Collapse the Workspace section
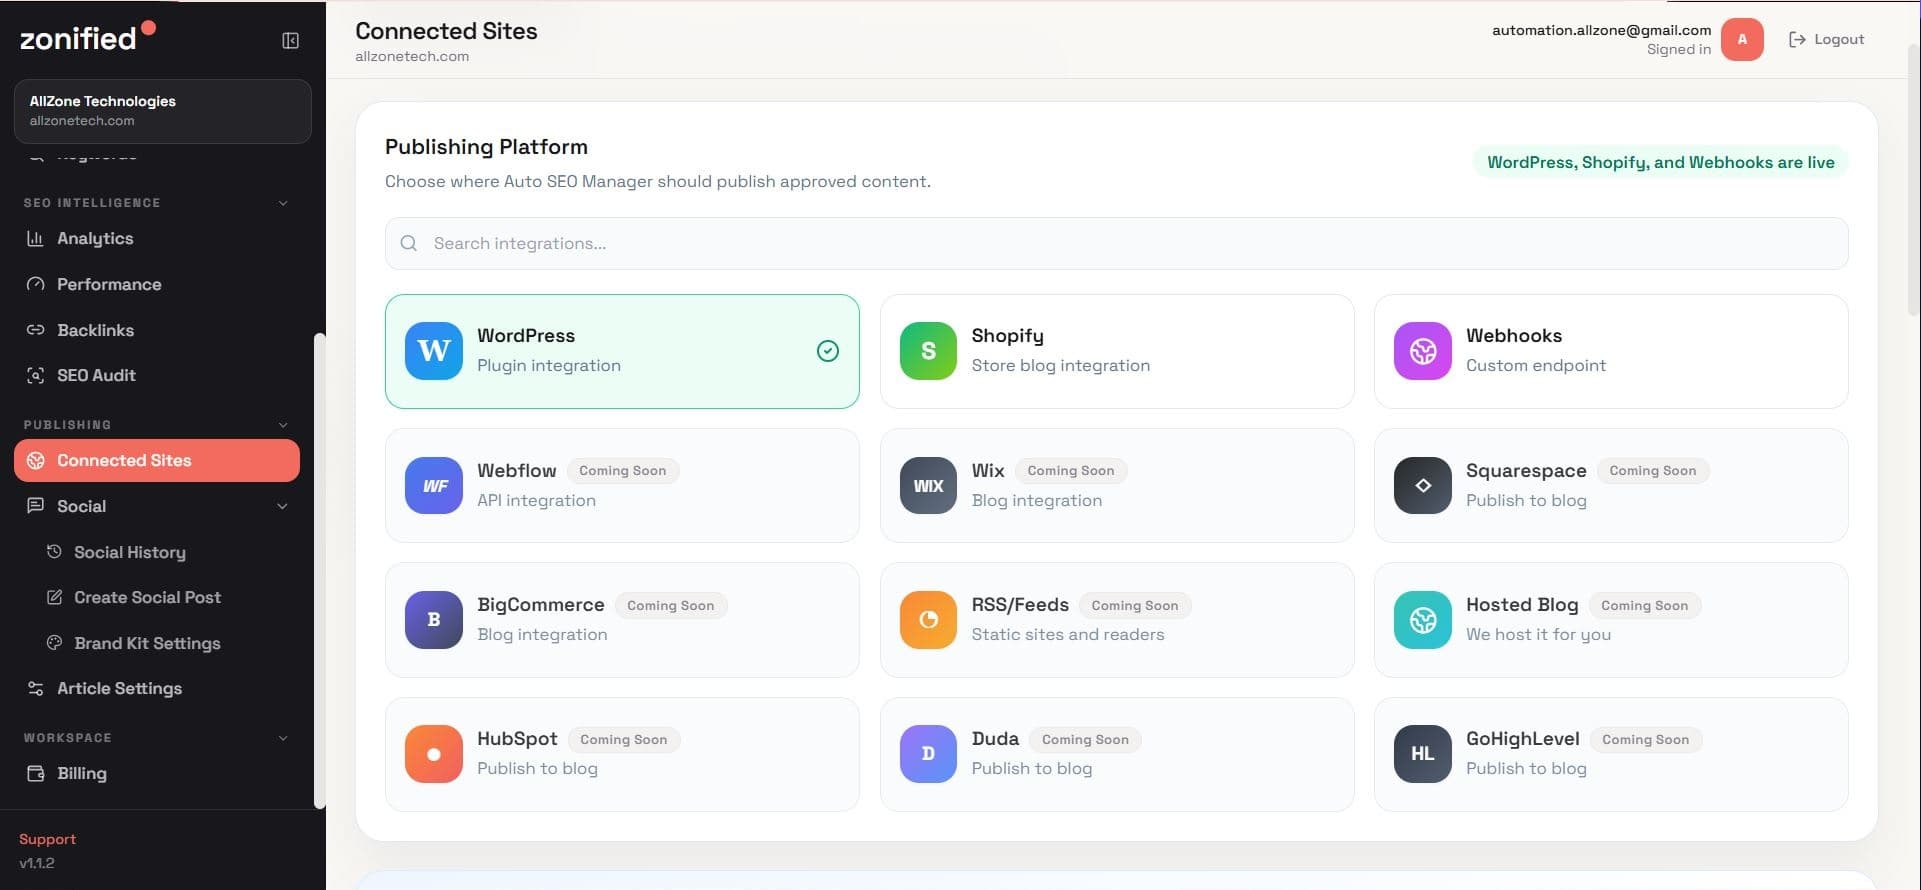Screen dimensions: 1921x890 [x=283, y=738]
